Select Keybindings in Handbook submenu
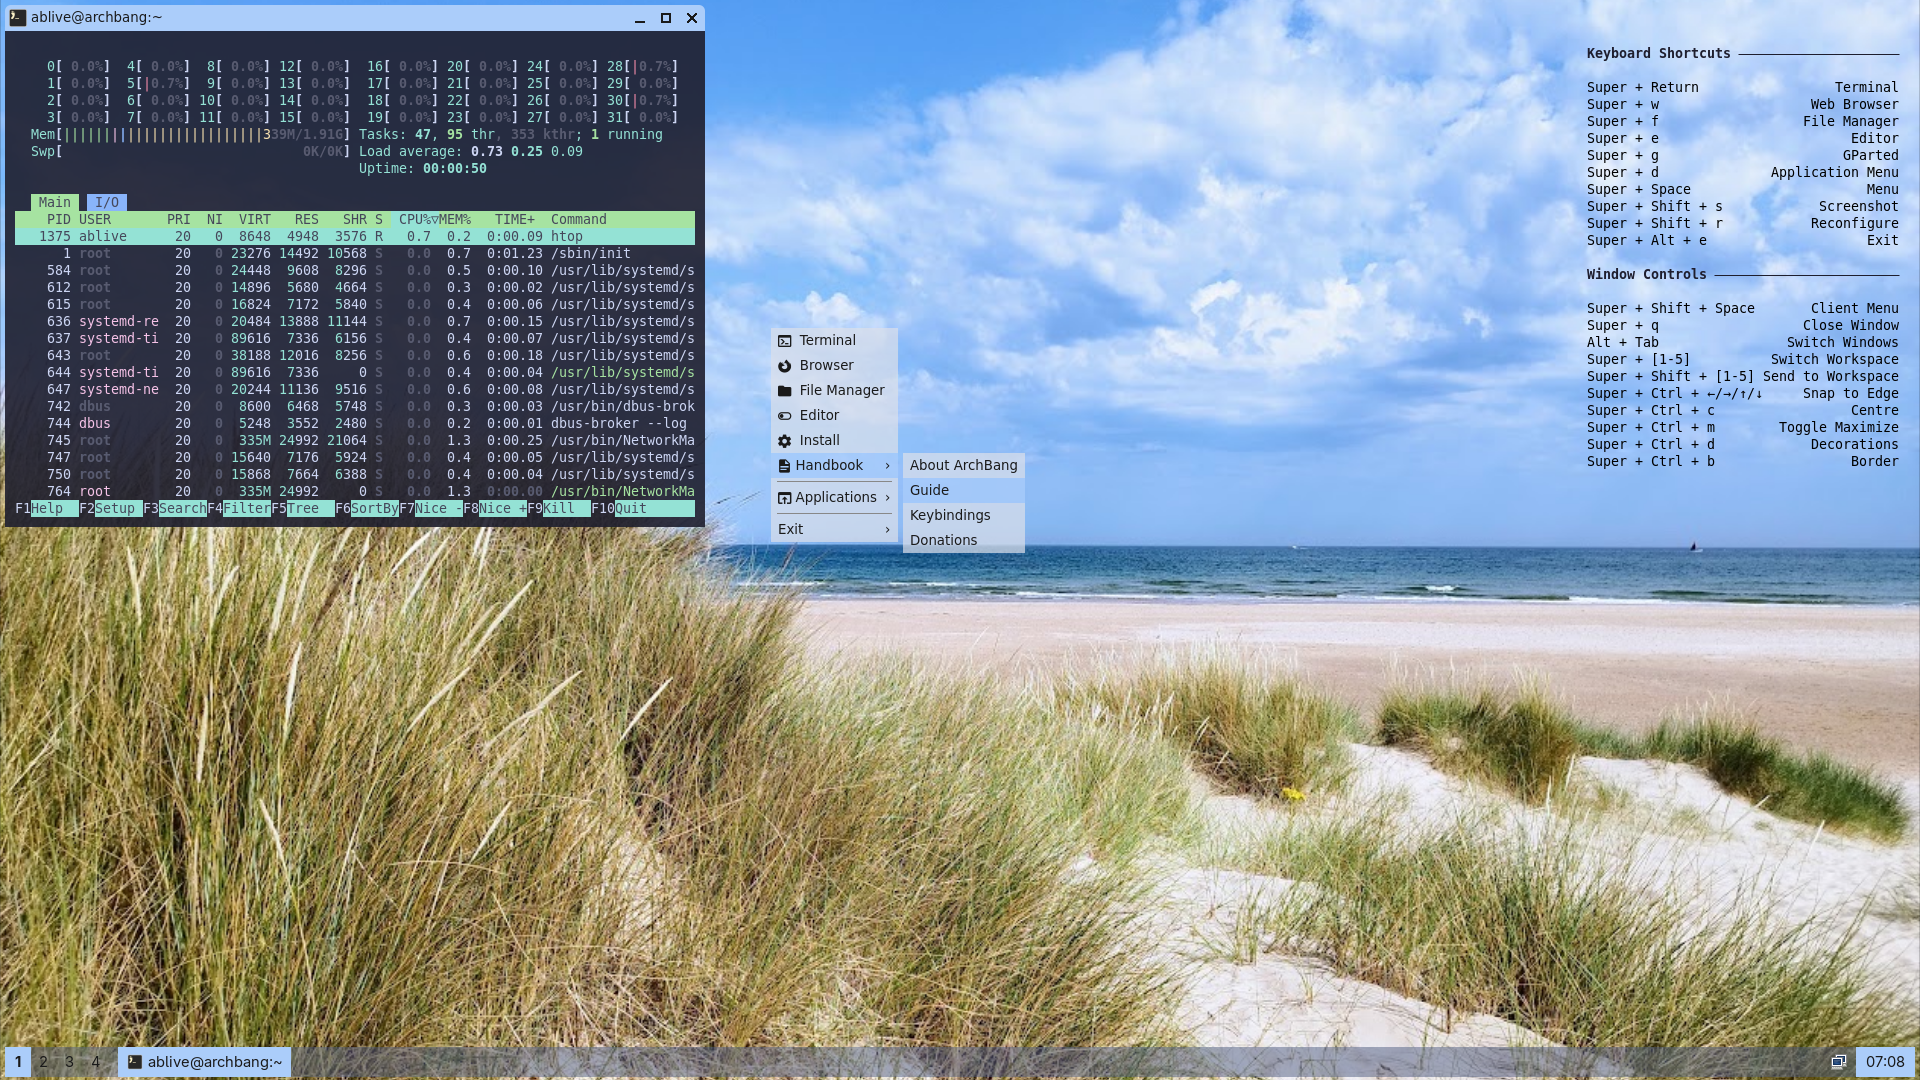The width and height of the screenshot is (1920, 1080). [950, 515]
